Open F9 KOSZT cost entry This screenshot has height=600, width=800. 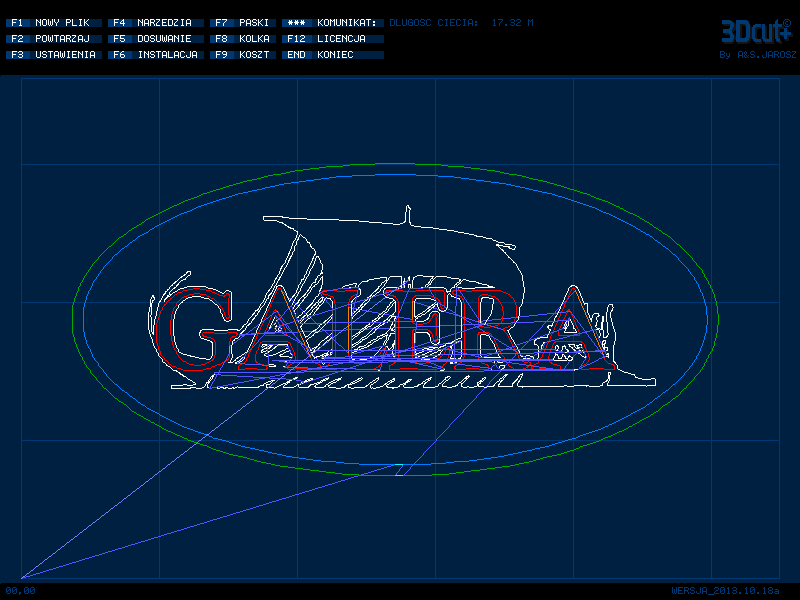pyautogui.click(x=243, y=55)
